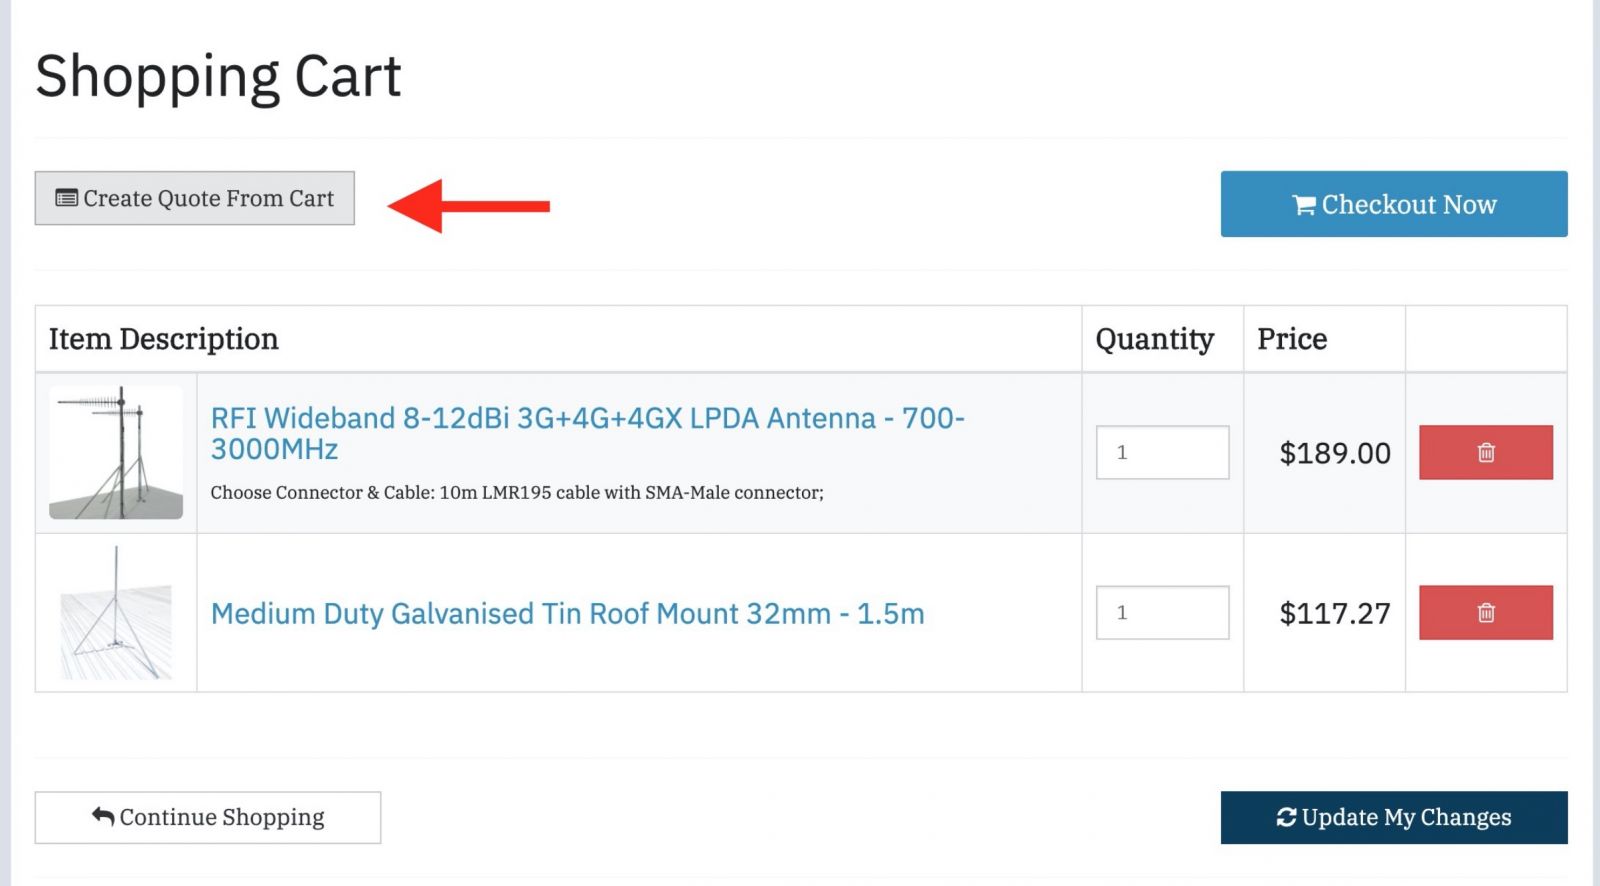
Task: Click the red arrow pointing at Create Quote
Action: click(468, 206)
